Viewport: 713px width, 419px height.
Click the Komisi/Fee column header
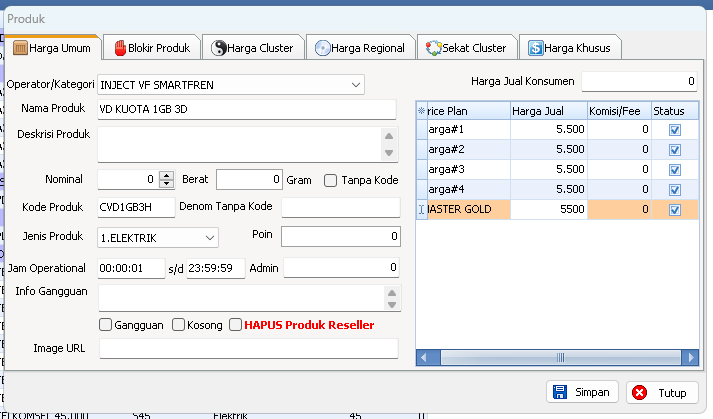619,111
